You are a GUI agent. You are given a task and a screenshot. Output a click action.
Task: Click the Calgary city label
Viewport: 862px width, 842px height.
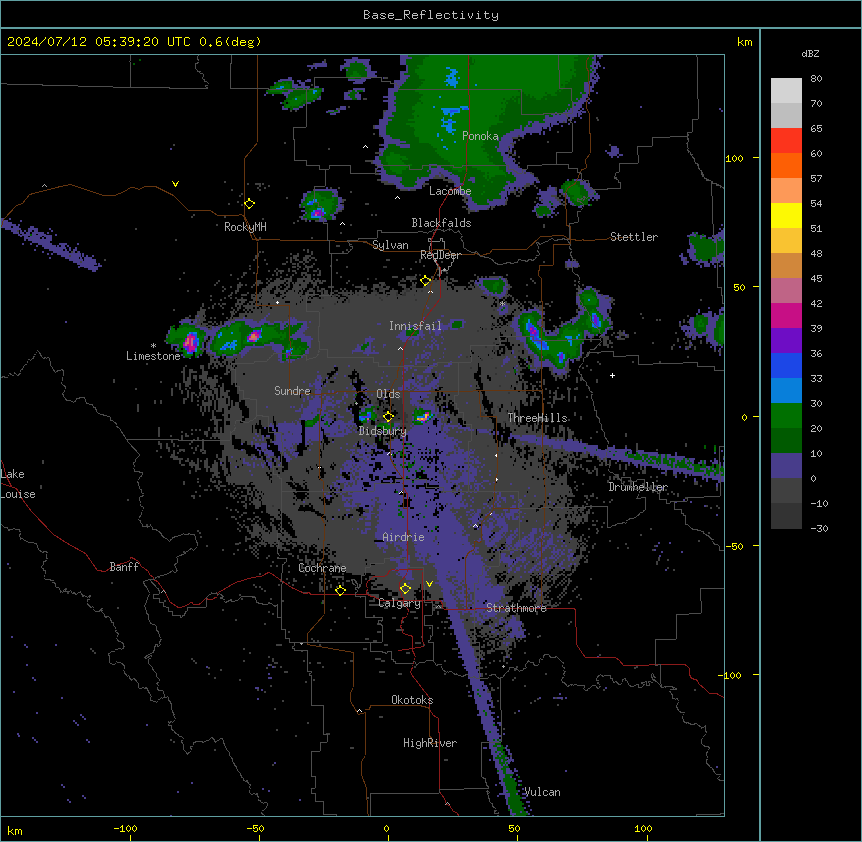399,603
